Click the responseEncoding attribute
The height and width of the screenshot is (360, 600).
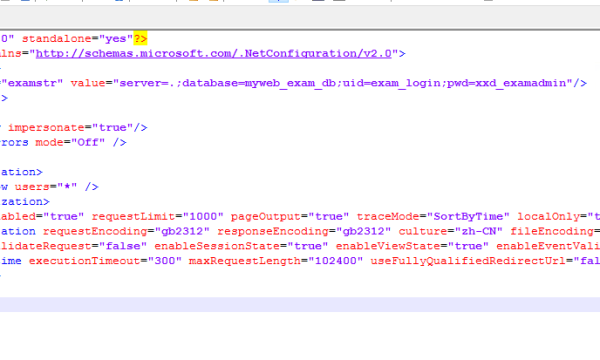click(x=273, y=231)
